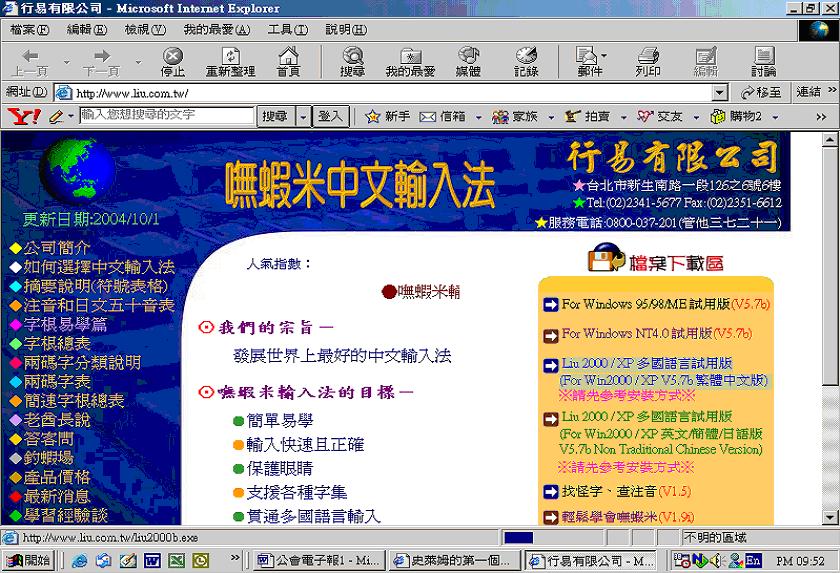Click the URL address field
The height and width of the screenshot is (573, 840).
point(385,93)
